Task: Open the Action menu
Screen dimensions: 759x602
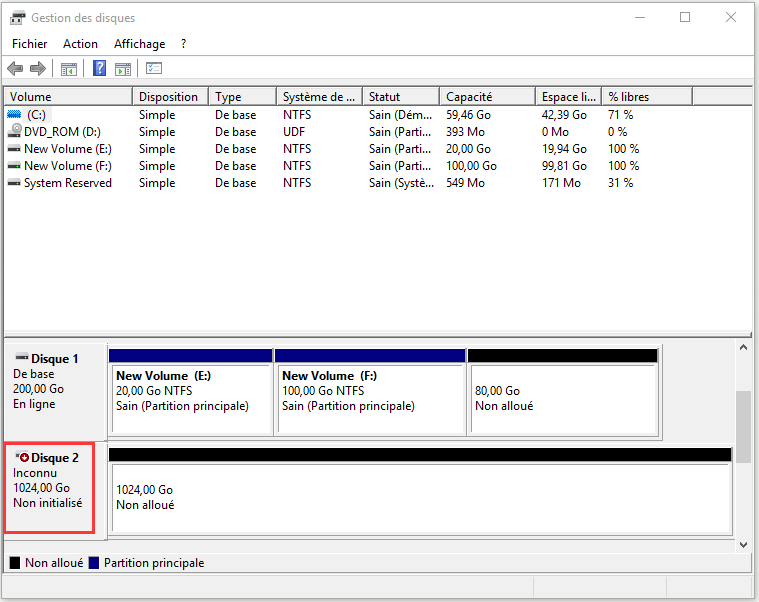Action: (80, 44)
